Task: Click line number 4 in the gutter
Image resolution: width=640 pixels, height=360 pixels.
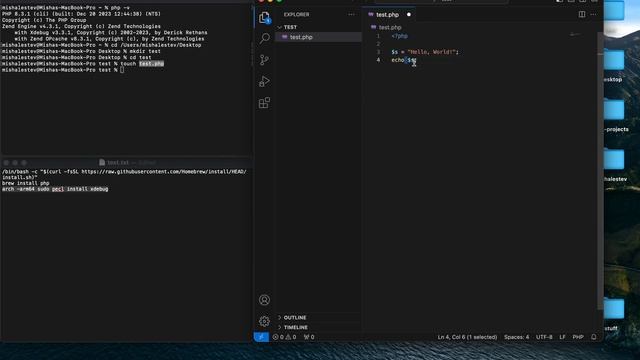Action: [x=378, y=60]
